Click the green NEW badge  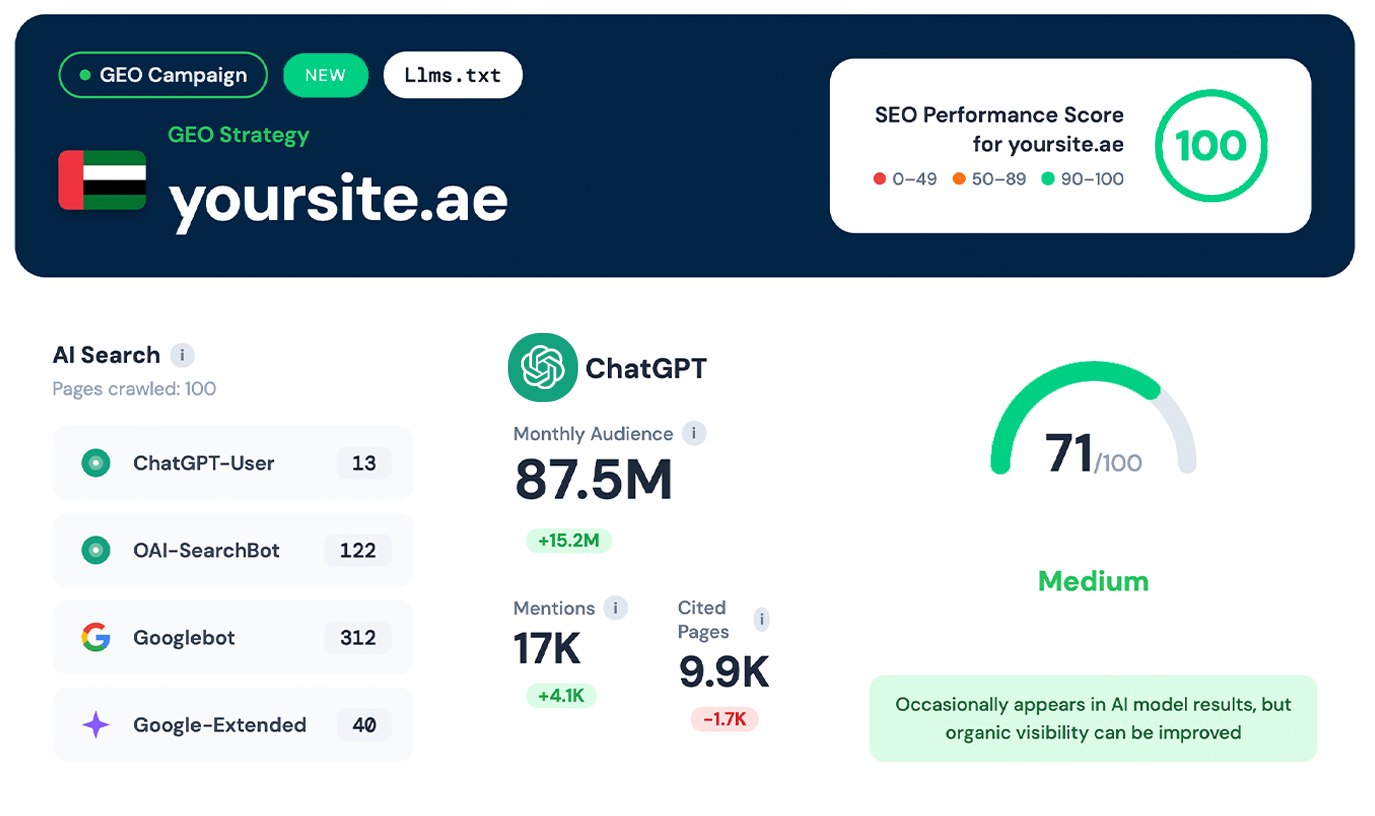(325, 75)
